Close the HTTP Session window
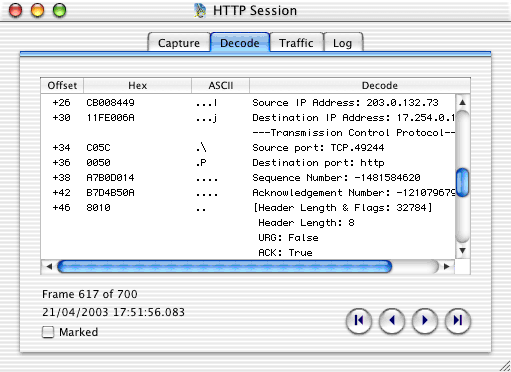 (15, 10)
